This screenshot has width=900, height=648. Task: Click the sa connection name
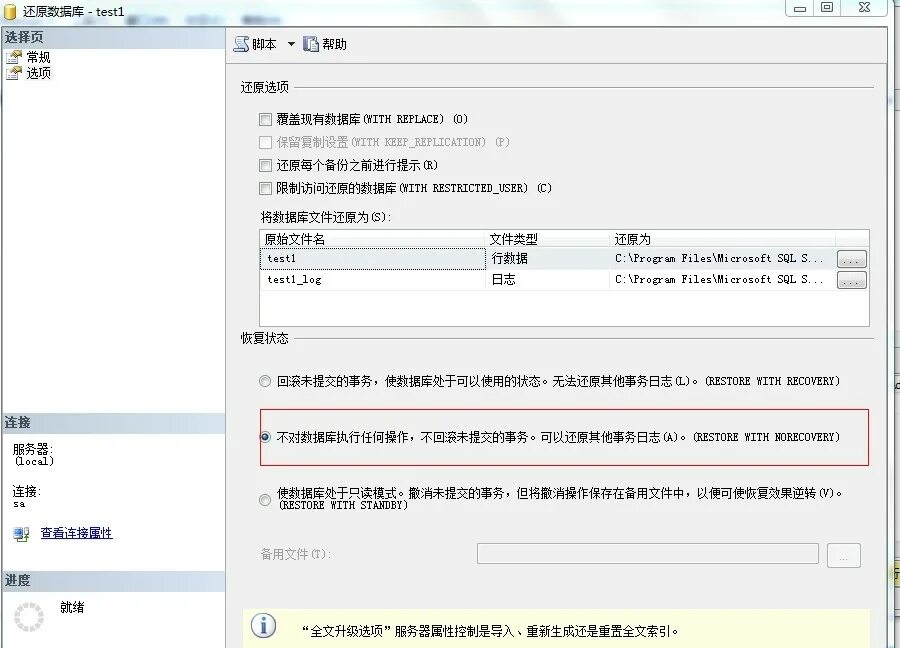[19, 505]
